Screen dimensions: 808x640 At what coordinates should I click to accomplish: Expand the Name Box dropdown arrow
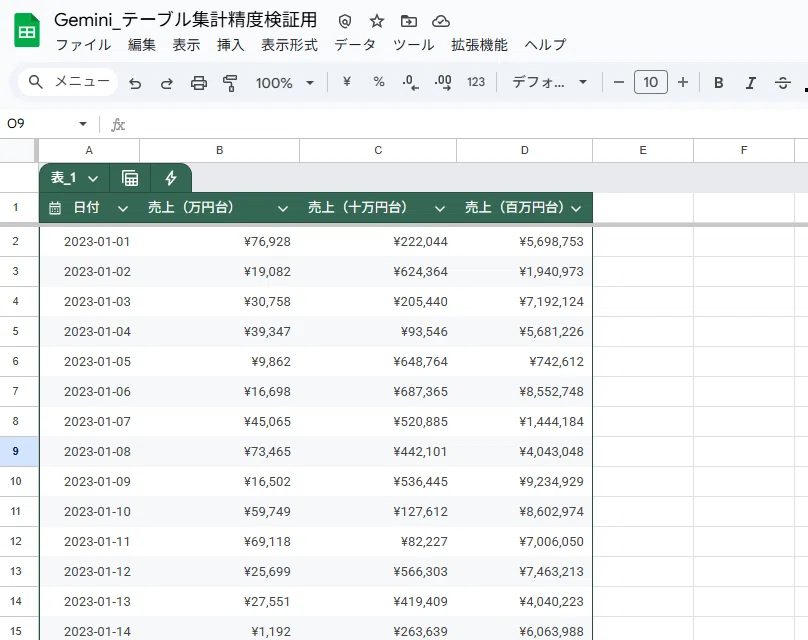tap(82, 124)
